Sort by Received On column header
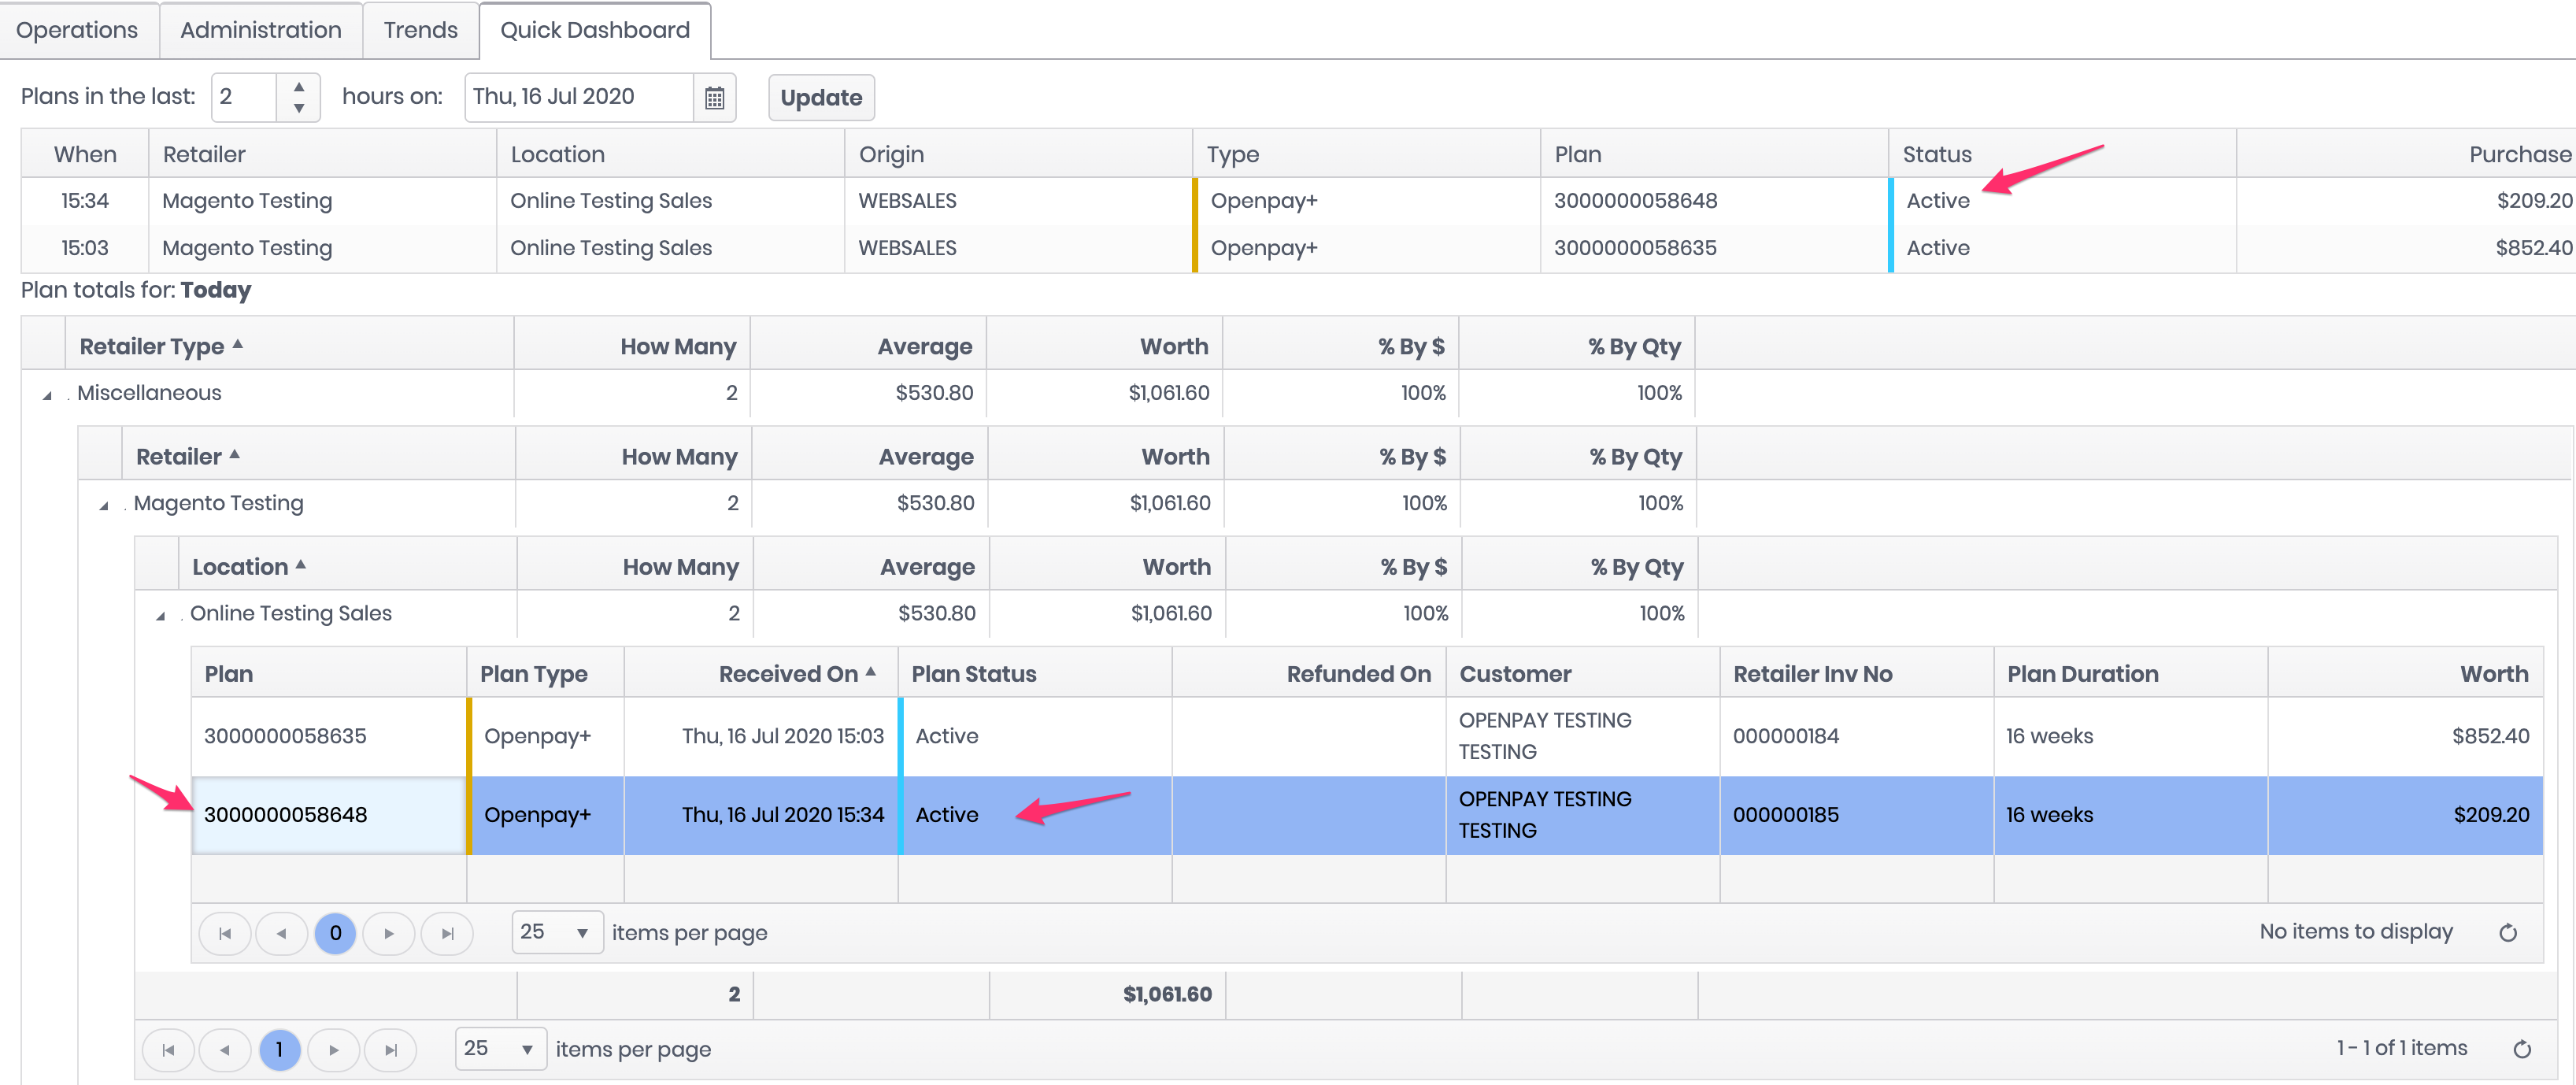The width and height of the screenshot is (2576, 1085). tap(787, 674)
